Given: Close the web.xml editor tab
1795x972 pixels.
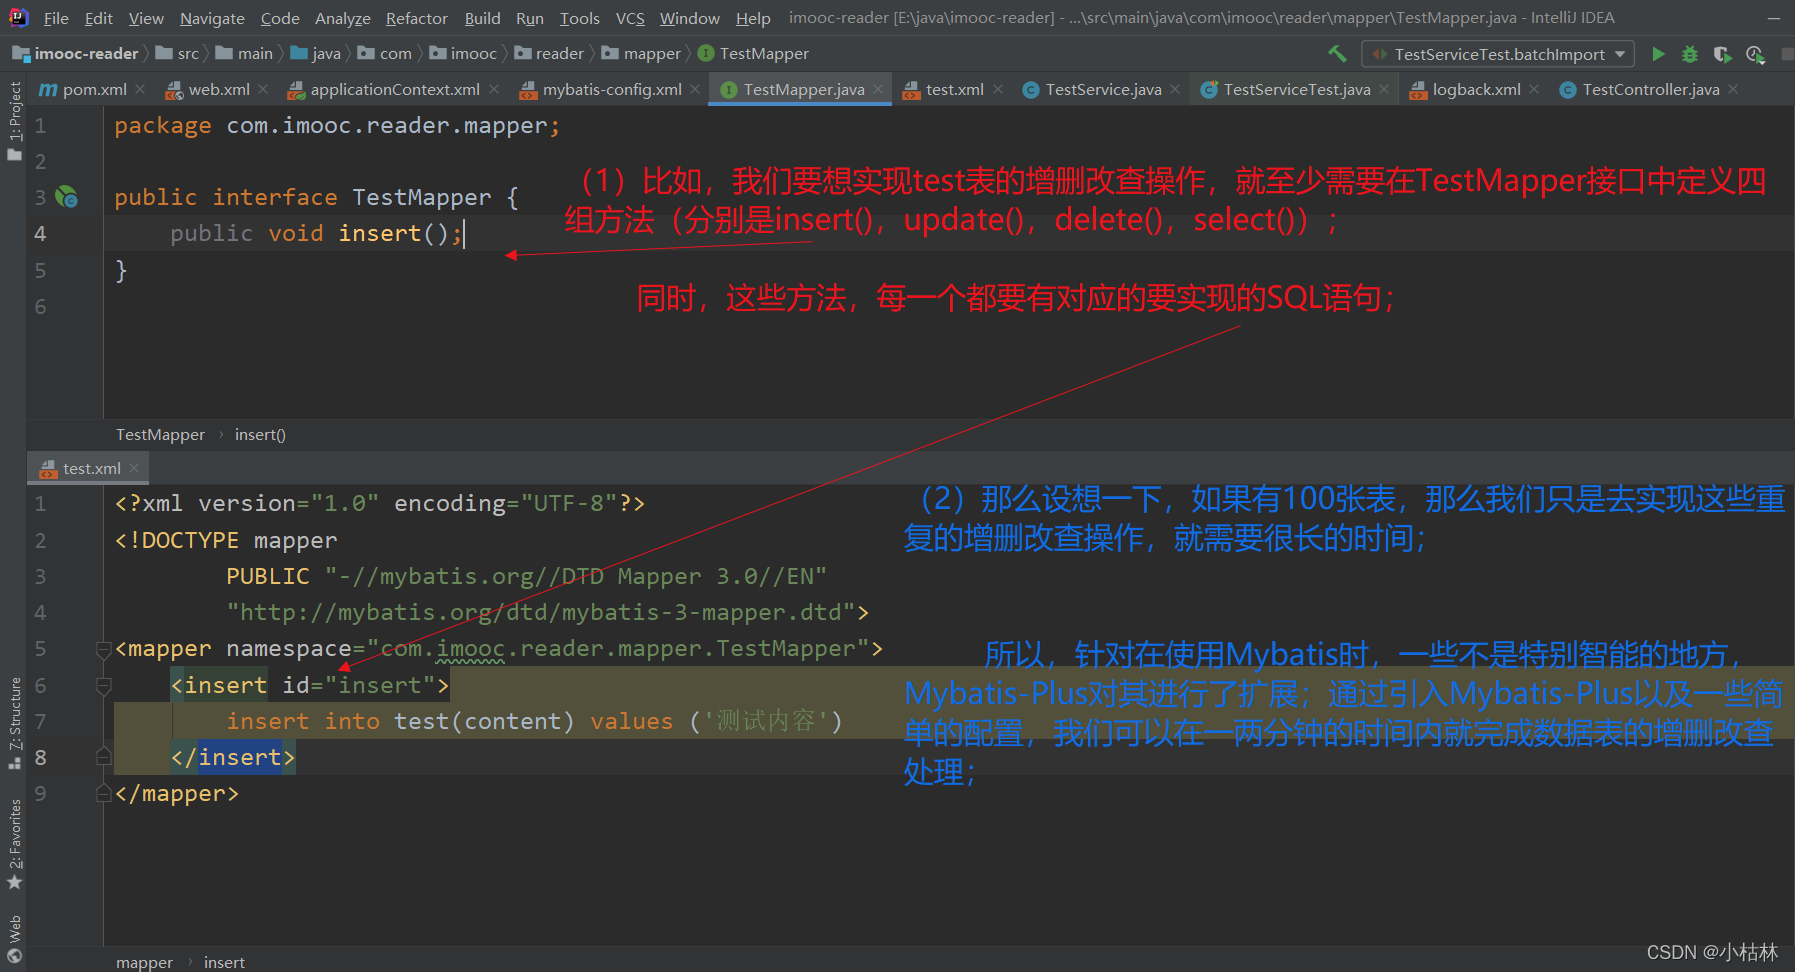Looking at the screenshot, I should tap(263, 89).
